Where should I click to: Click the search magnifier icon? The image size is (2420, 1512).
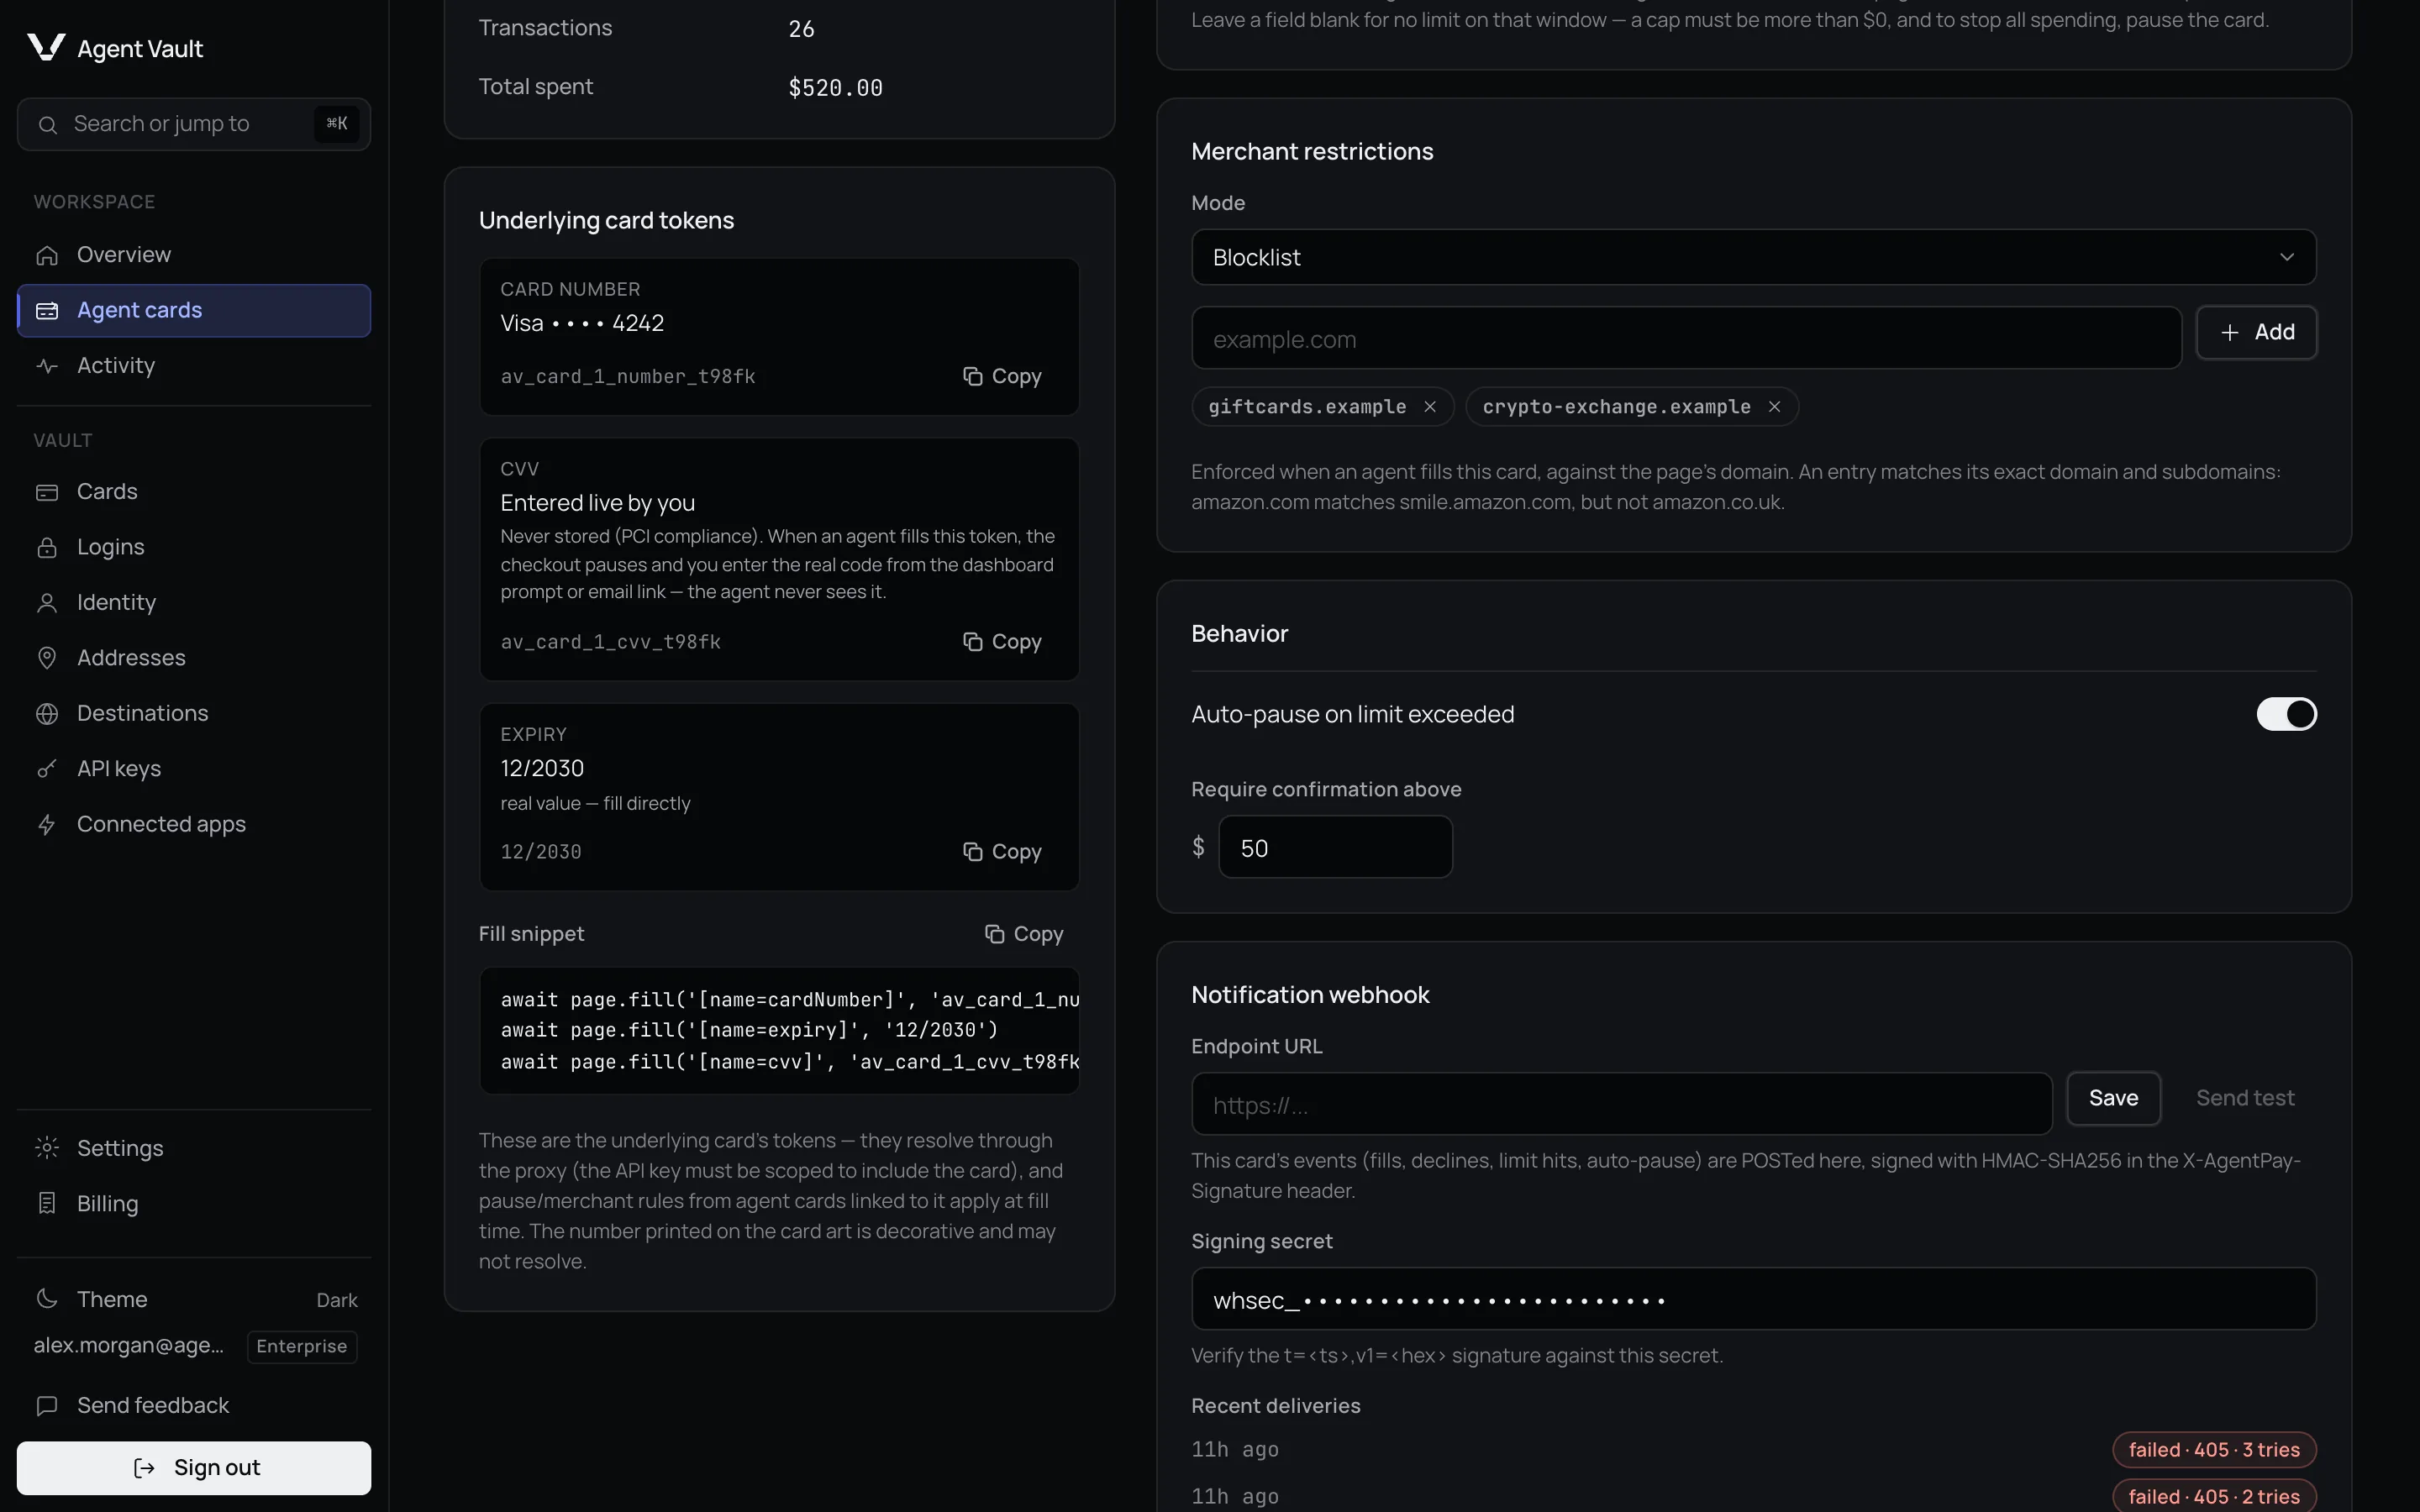pos(47,125)
